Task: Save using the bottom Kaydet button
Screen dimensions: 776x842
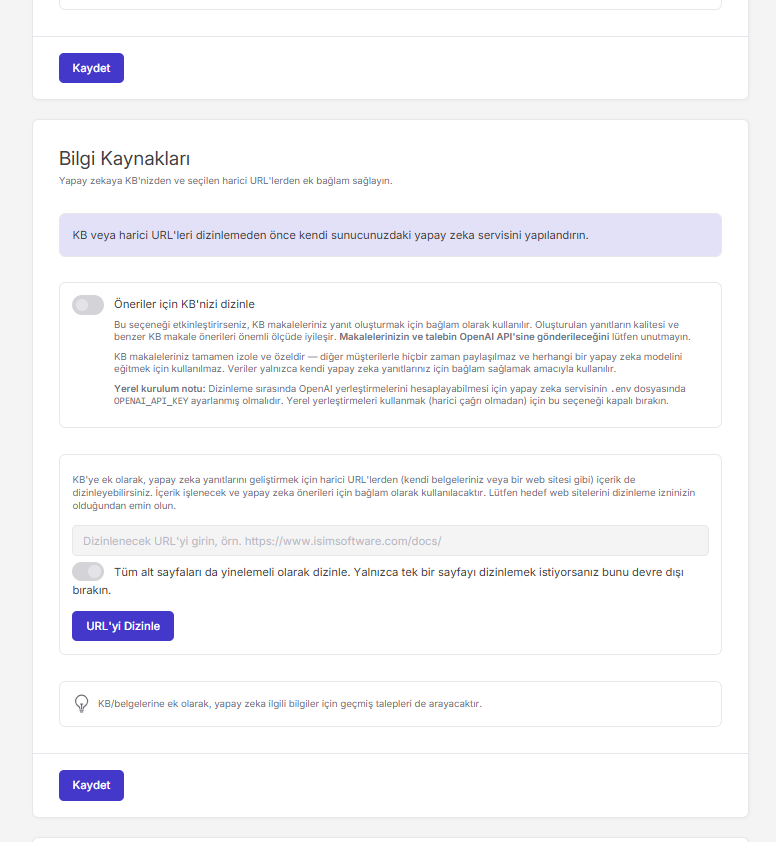Action: 91,785
